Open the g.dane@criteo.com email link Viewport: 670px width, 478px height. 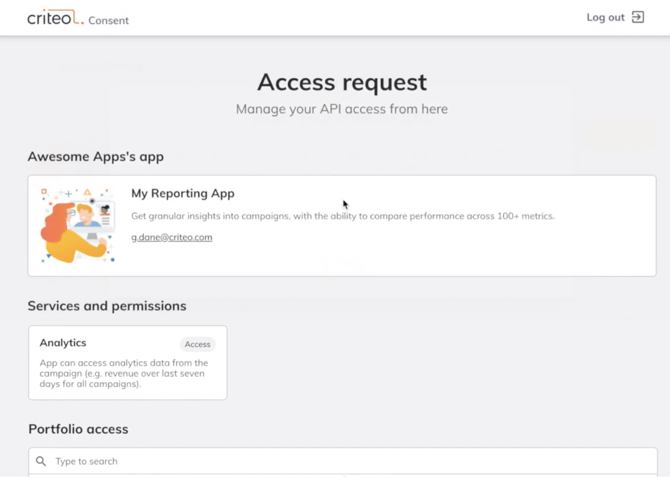[x=171, y=237]
